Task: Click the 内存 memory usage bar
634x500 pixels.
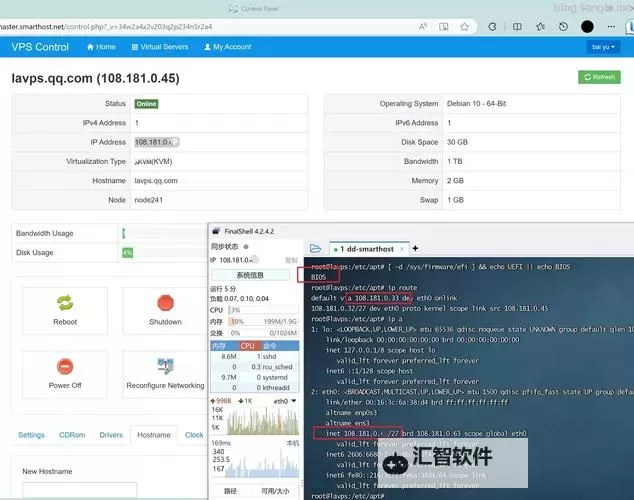Action: [263, 322]
